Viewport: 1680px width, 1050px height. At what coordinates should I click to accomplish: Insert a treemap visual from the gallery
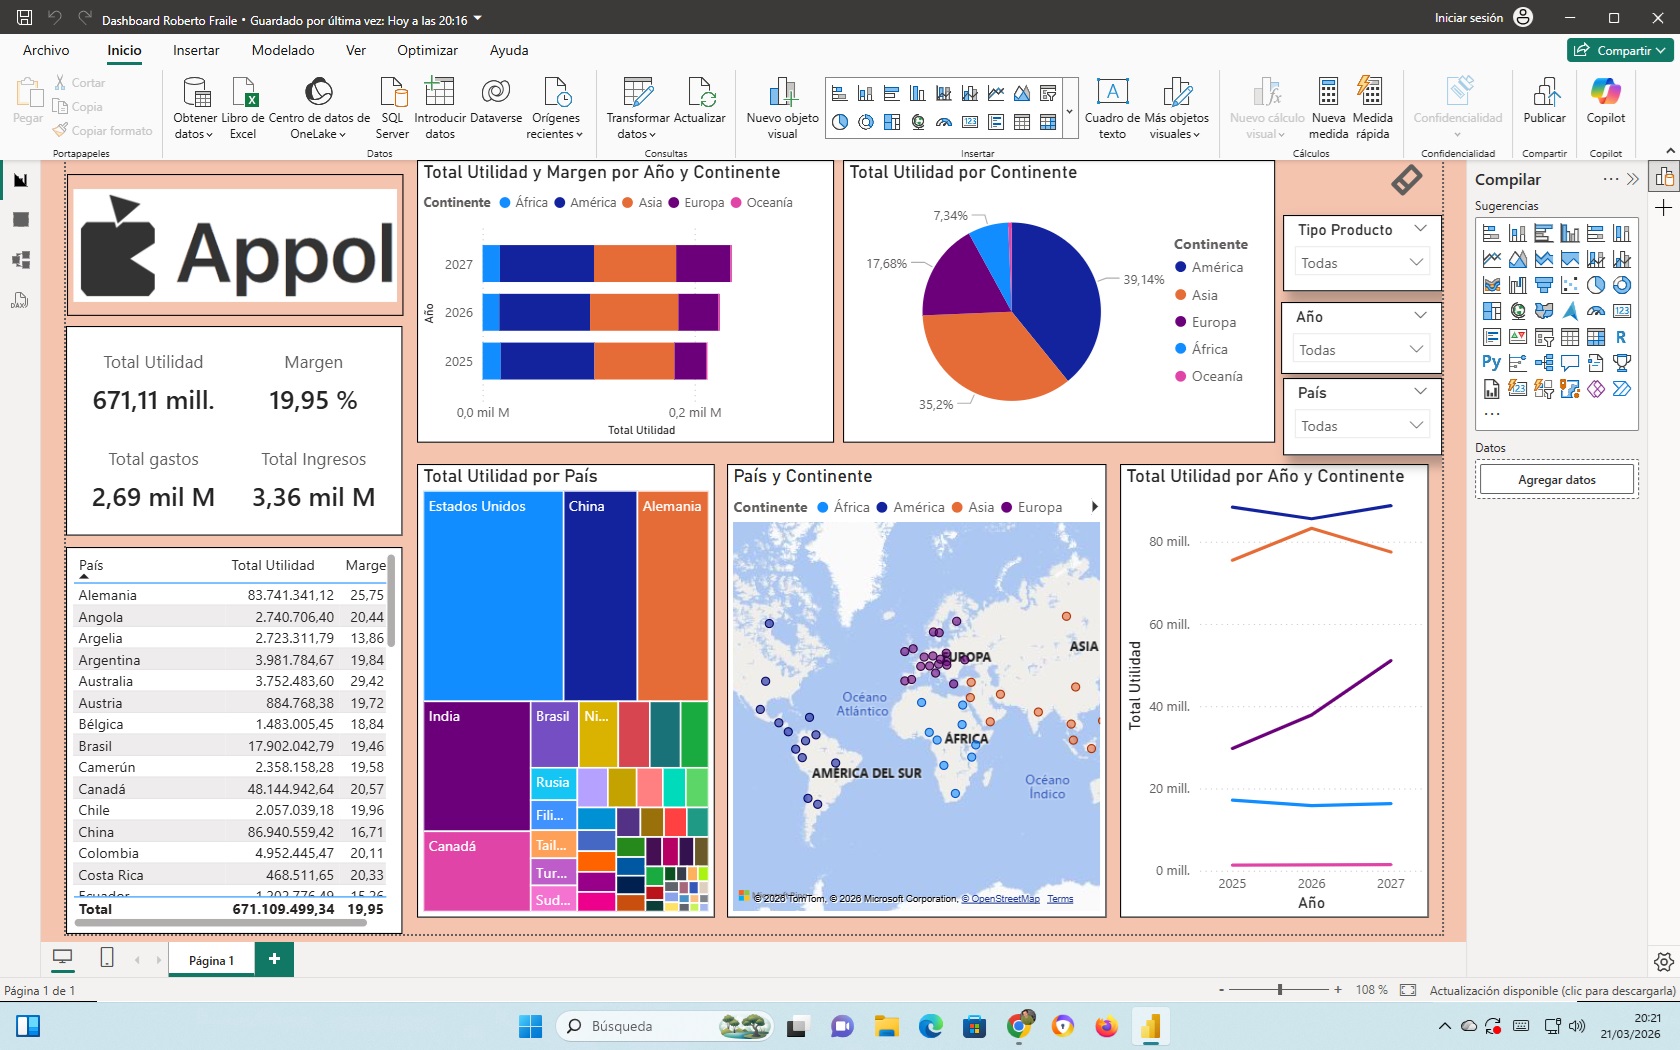click(892, 121)
